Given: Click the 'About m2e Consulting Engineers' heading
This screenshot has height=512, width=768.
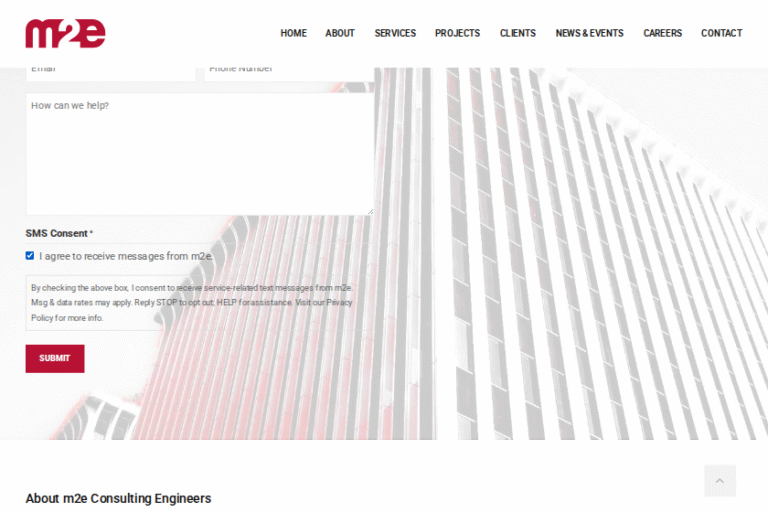Looking at the screenshot, I should coord(118,498).
